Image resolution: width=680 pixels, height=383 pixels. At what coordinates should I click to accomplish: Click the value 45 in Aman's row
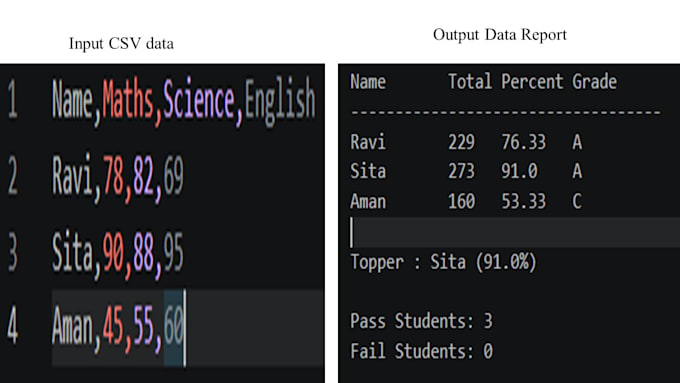point(113,326)
